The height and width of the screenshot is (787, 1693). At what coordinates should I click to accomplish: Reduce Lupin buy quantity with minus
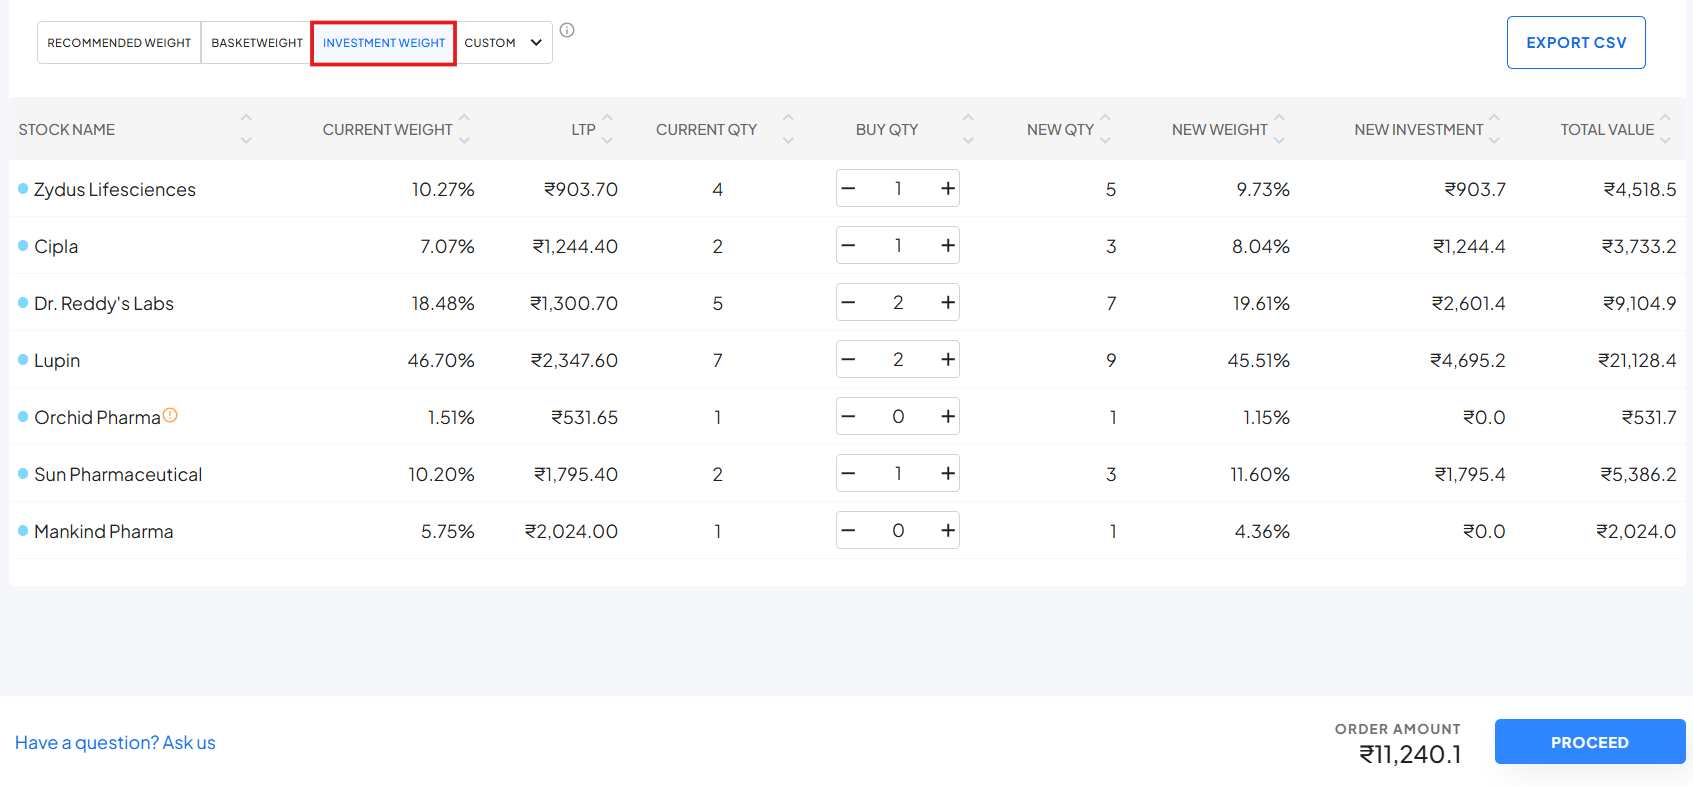point(849,359)
